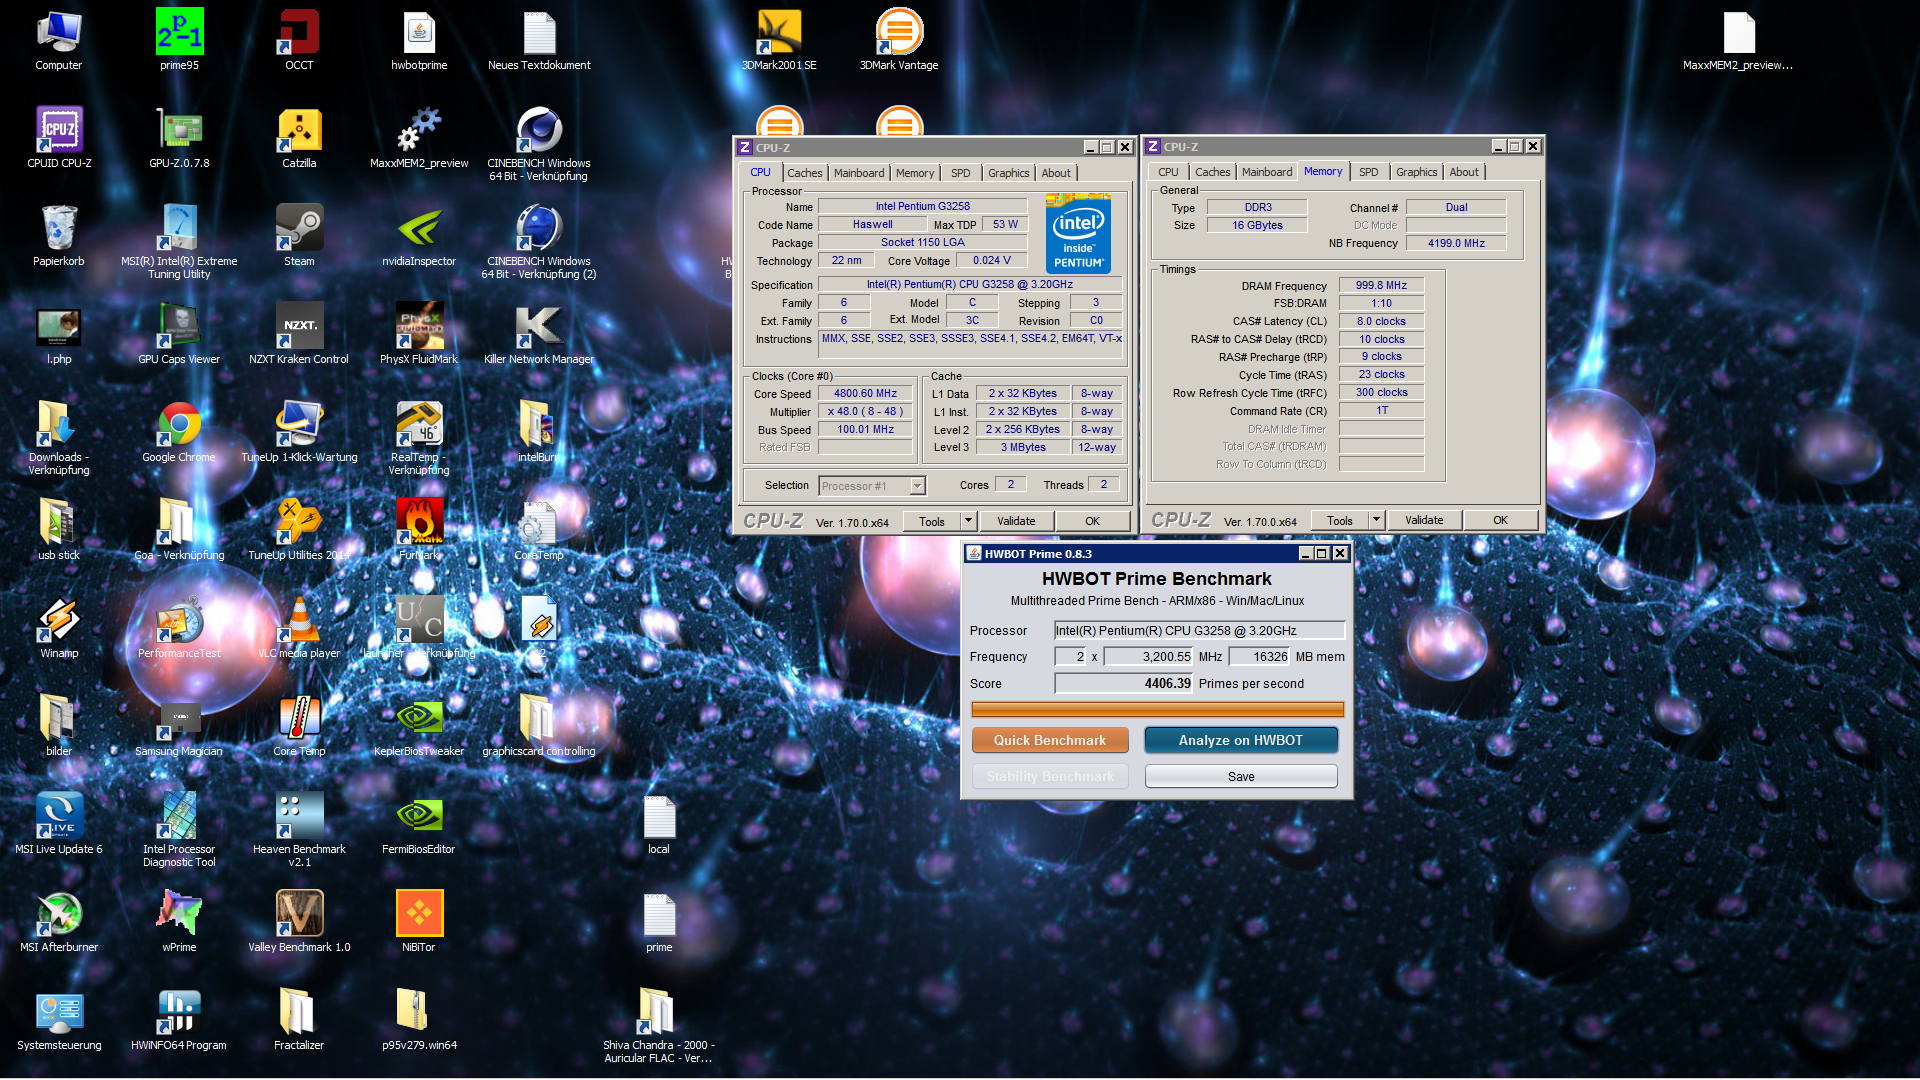Image resolution: width=1920 pixels, height=1080 pixels.
Task: Open the FurMark desktop icon
Action: coord(419,530)
